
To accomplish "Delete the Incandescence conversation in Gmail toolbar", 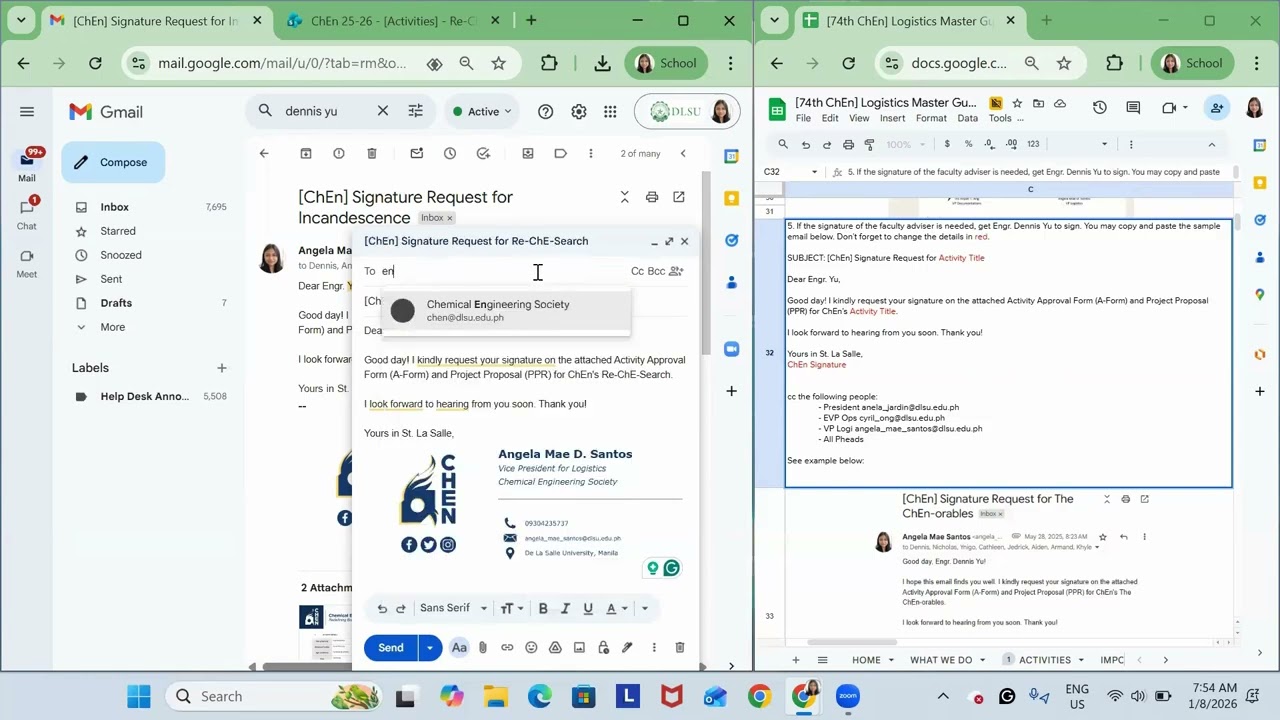I will pyautogui.click(x=372, y=153).
